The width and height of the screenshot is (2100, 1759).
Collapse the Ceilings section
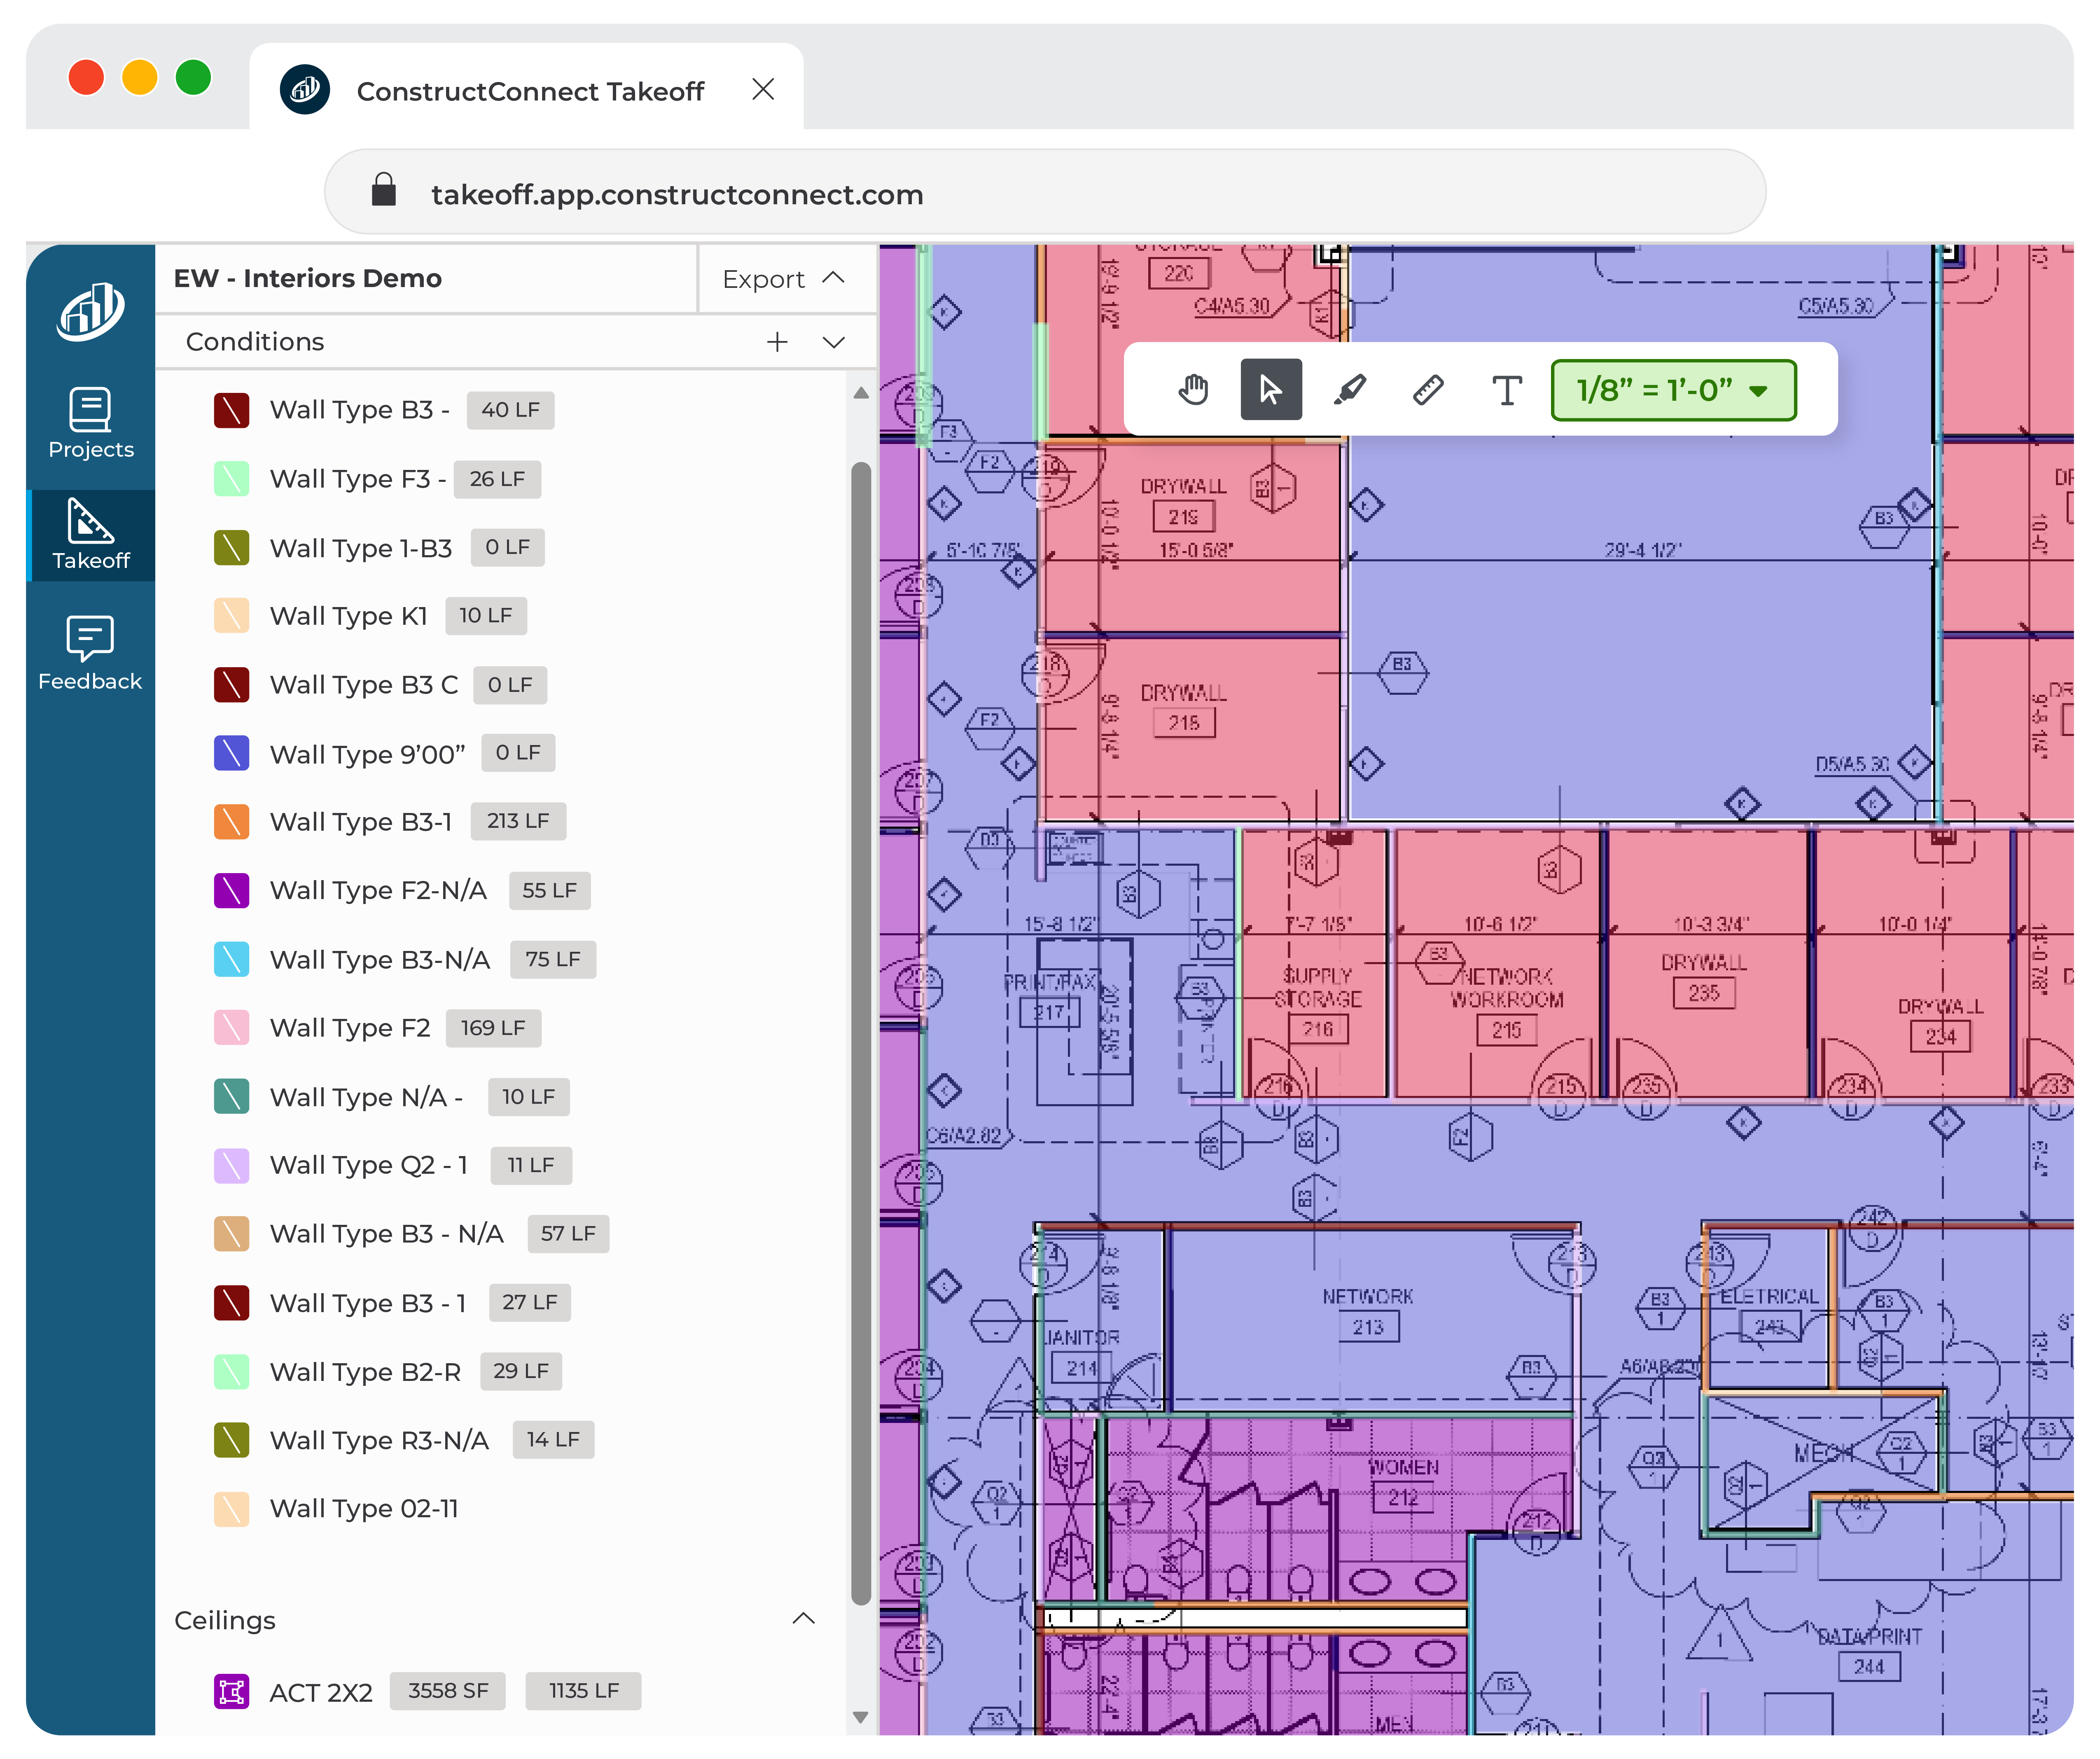pos(803,1619)
